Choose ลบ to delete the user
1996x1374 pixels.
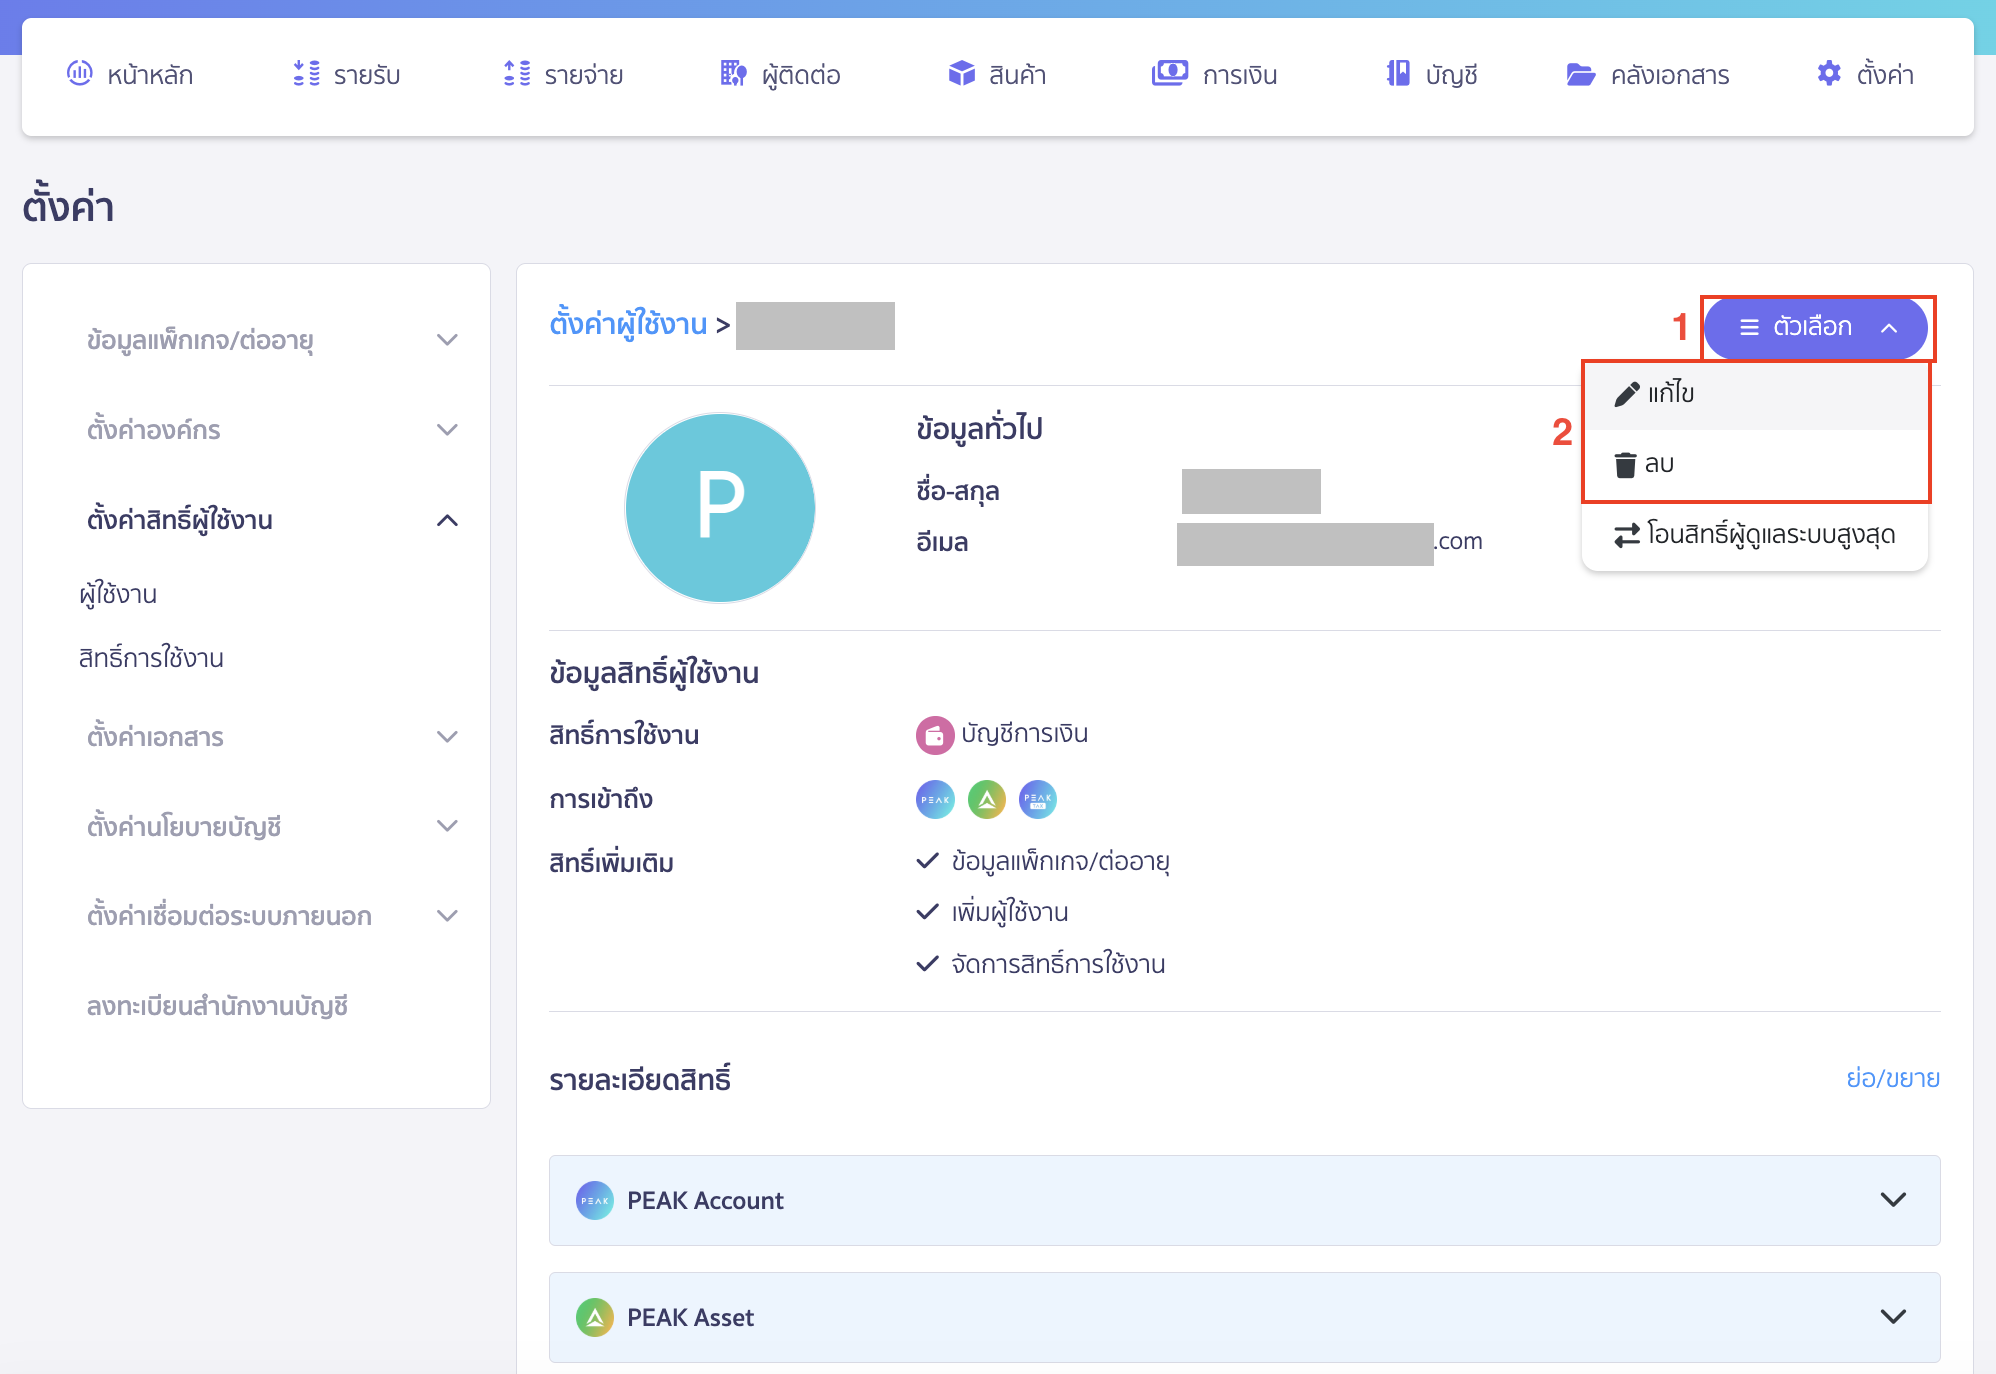tap(1659, 464)
